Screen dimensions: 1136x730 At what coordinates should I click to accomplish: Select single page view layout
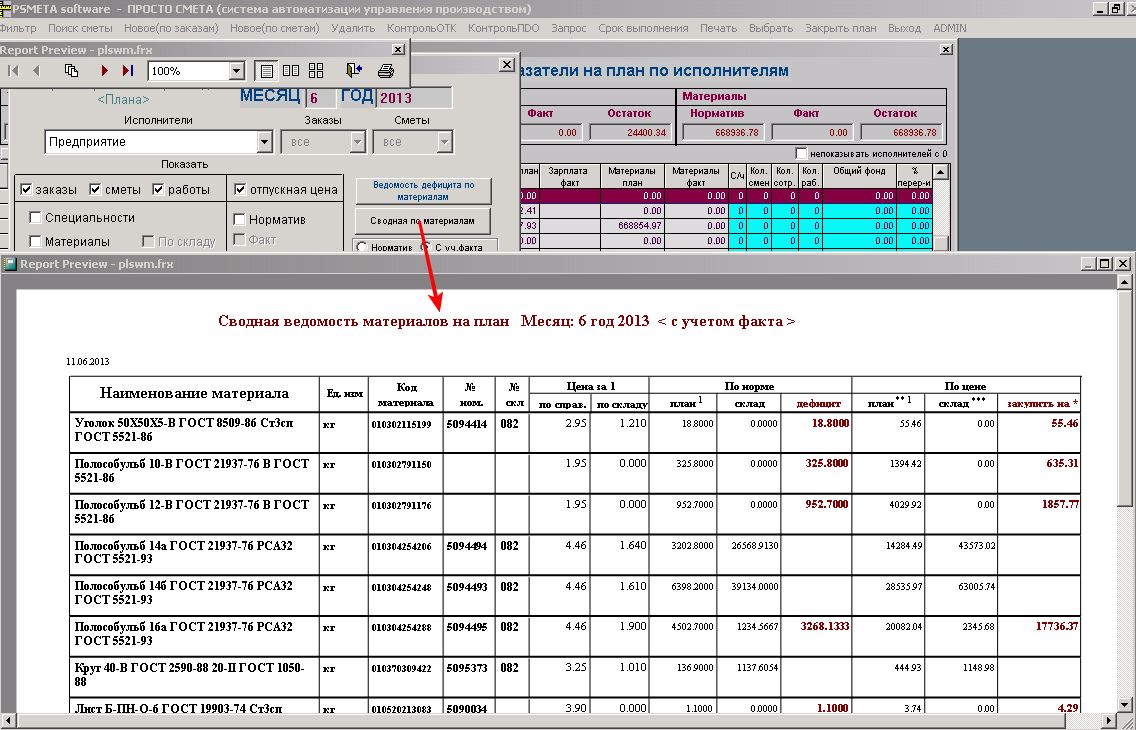(x=267, y=71)
